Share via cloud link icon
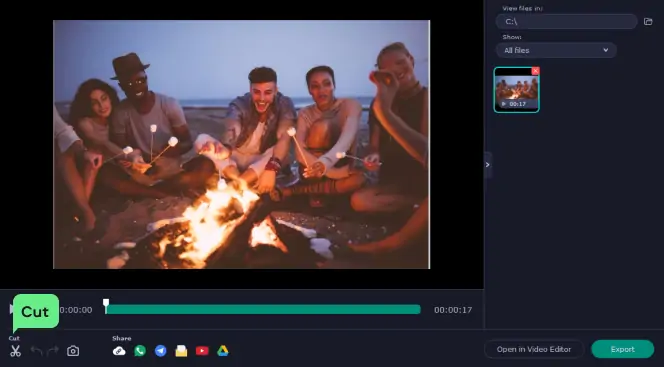The height and width of the screenshot is (367, 664). pyautogui.click(x=119, y=351)
